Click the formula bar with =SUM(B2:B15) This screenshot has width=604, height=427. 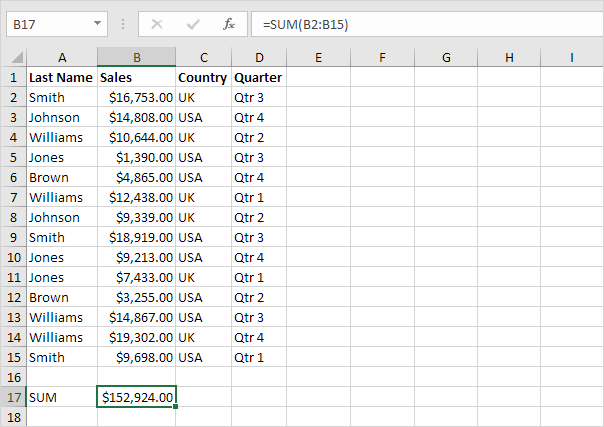[427, 24]
